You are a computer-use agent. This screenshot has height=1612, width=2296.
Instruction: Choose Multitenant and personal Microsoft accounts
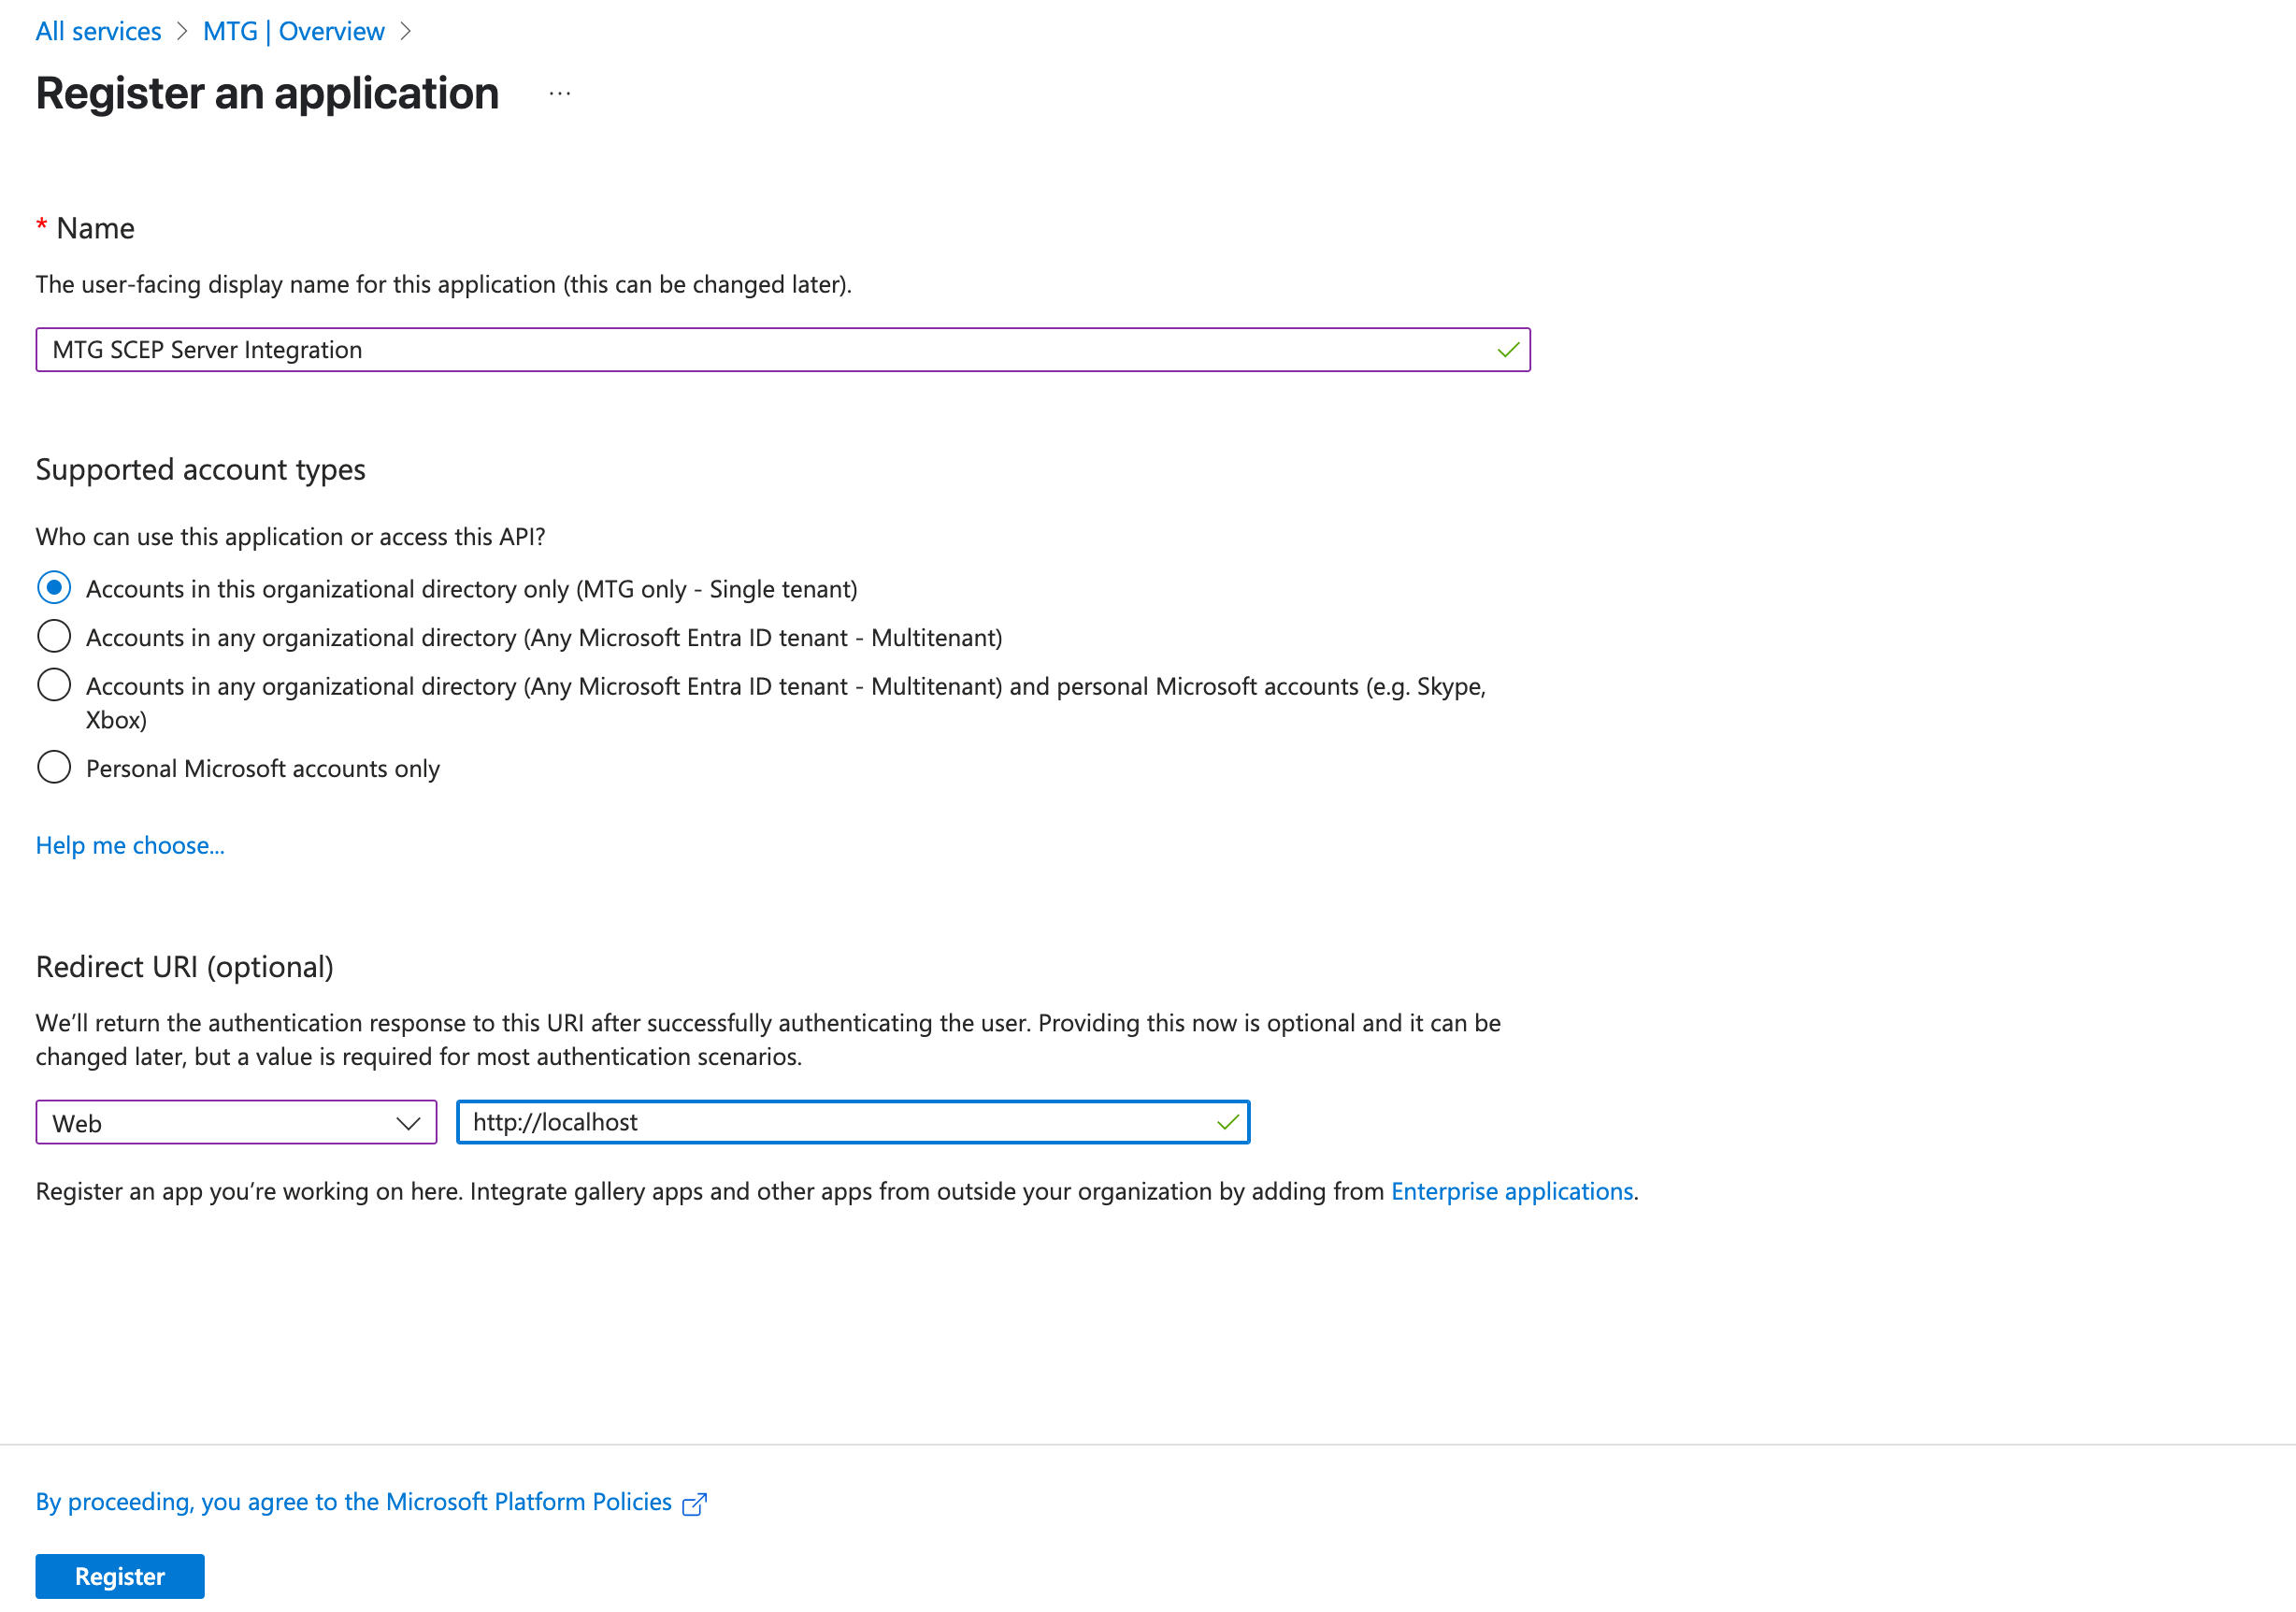click(x=54, y=685)
